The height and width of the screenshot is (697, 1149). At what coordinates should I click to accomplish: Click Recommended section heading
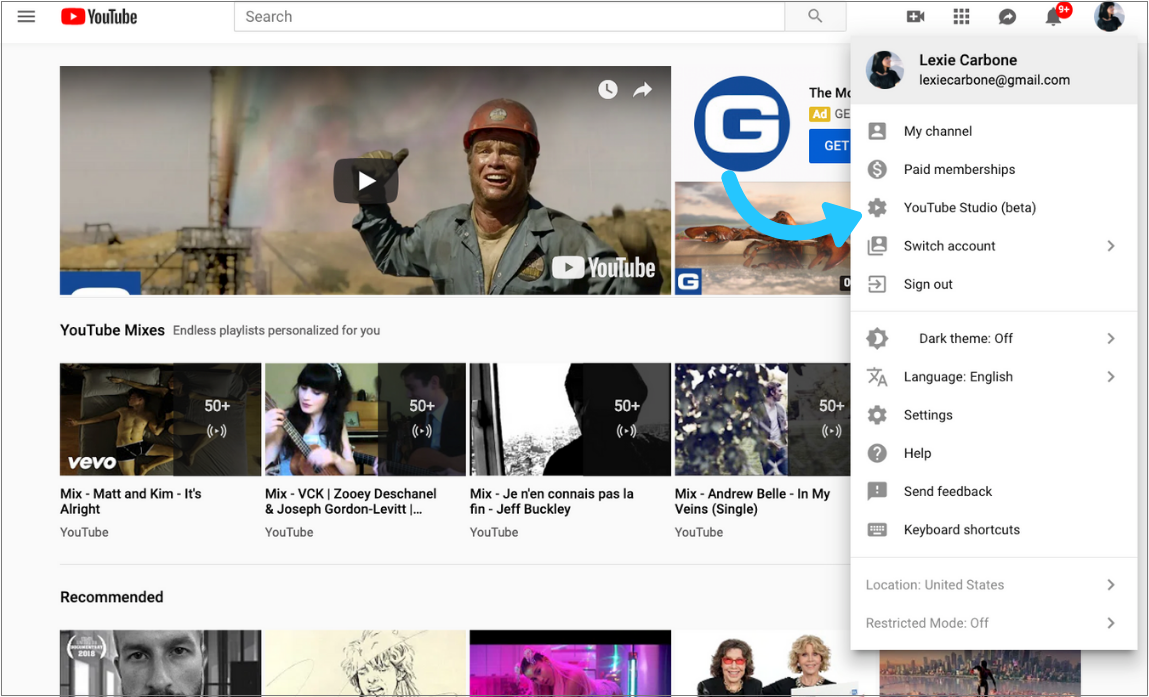tap(111, 597)
